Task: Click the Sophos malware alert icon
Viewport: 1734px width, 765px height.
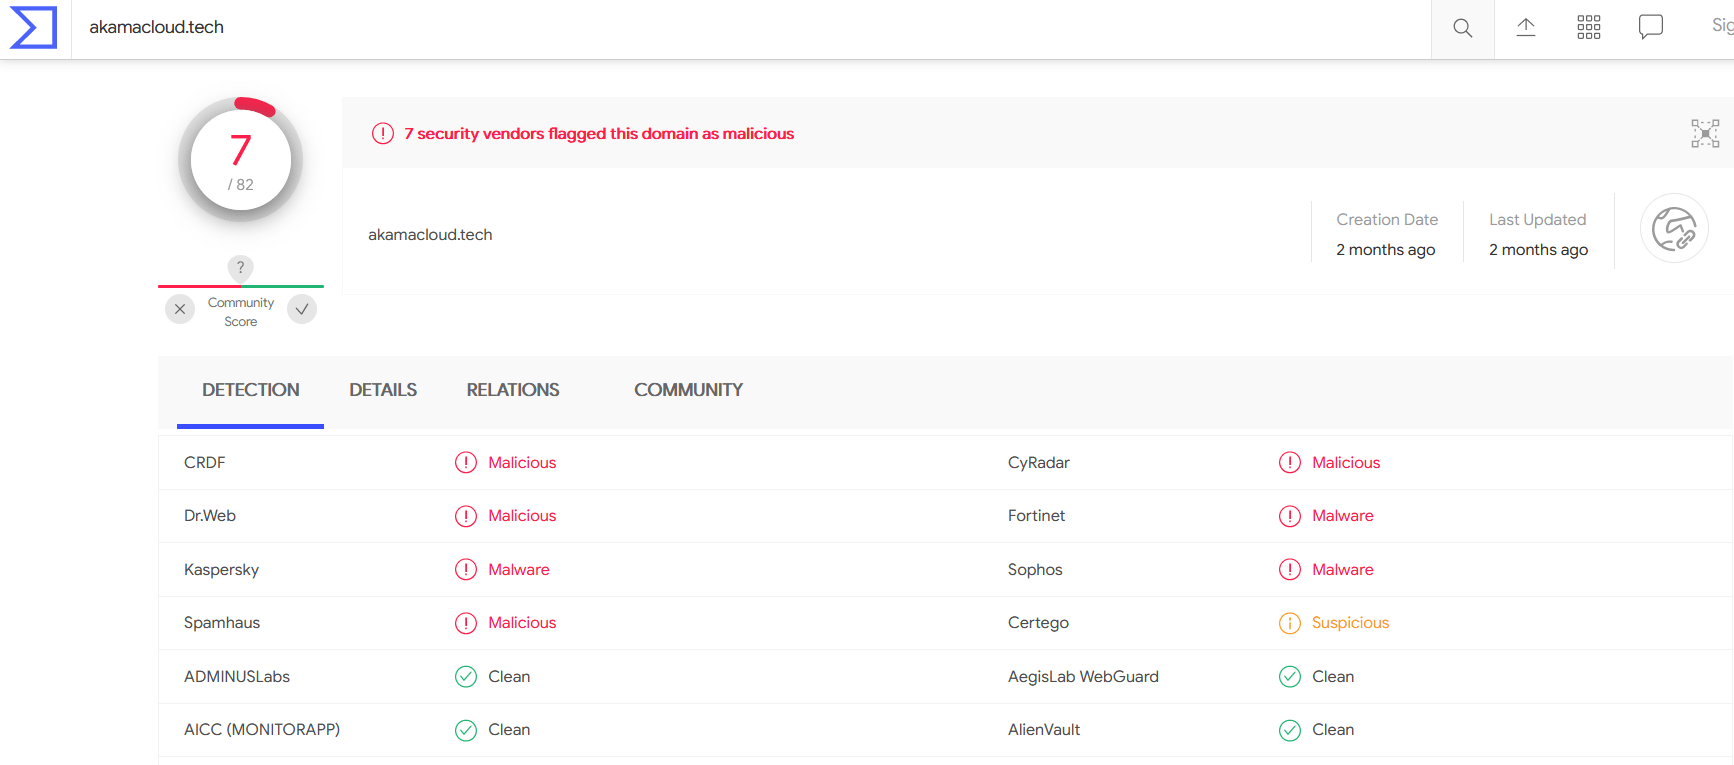Action: point(1290,569)
